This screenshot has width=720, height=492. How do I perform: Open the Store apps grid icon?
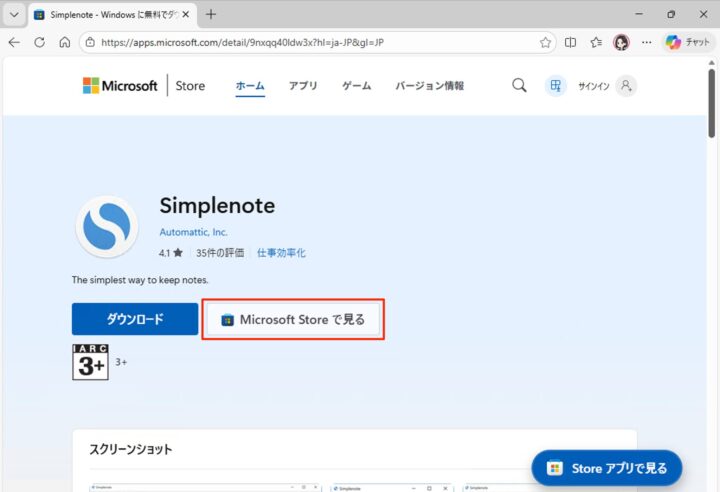(x=555, y=86)
